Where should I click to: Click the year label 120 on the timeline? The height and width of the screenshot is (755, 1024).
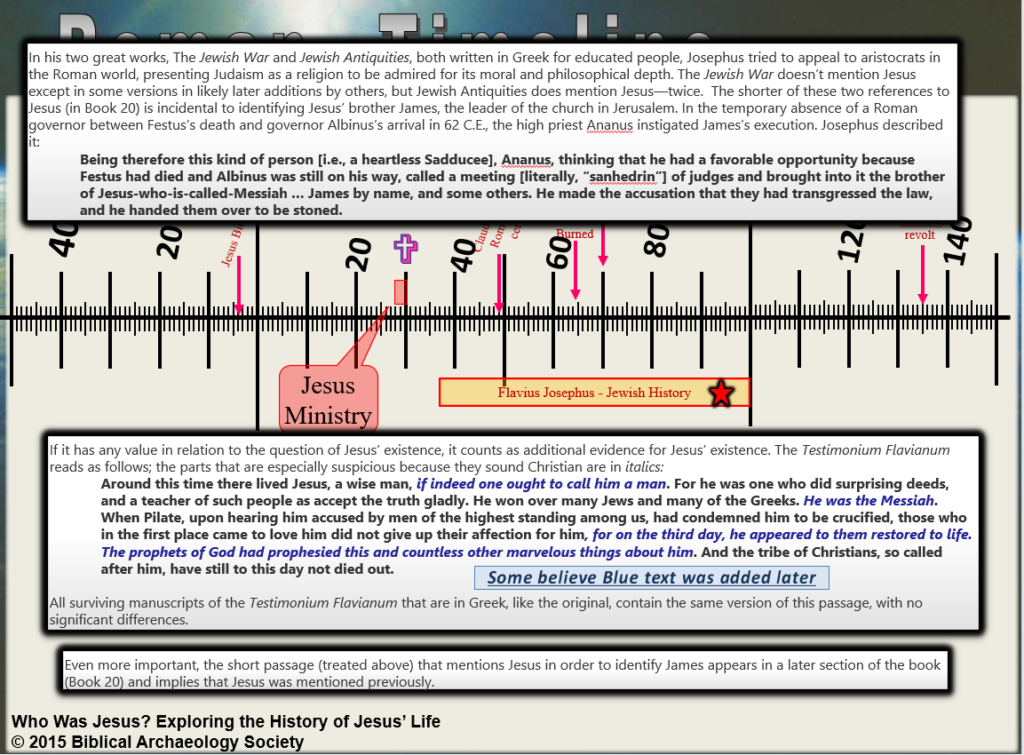click(x=853, y=242)
